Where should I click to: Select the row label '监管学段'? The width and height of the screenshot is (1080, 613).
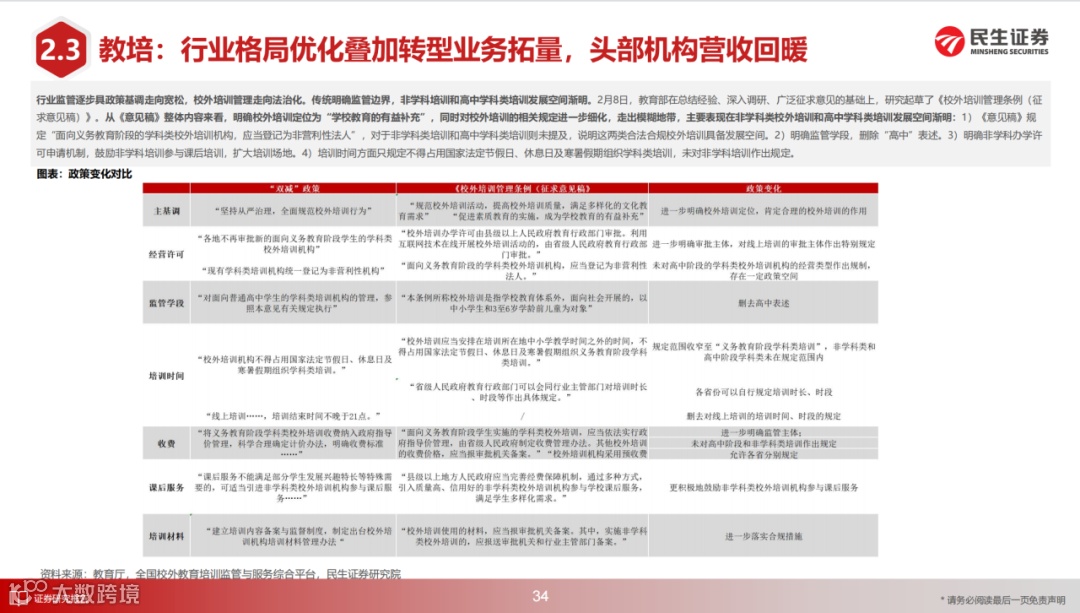166,302
